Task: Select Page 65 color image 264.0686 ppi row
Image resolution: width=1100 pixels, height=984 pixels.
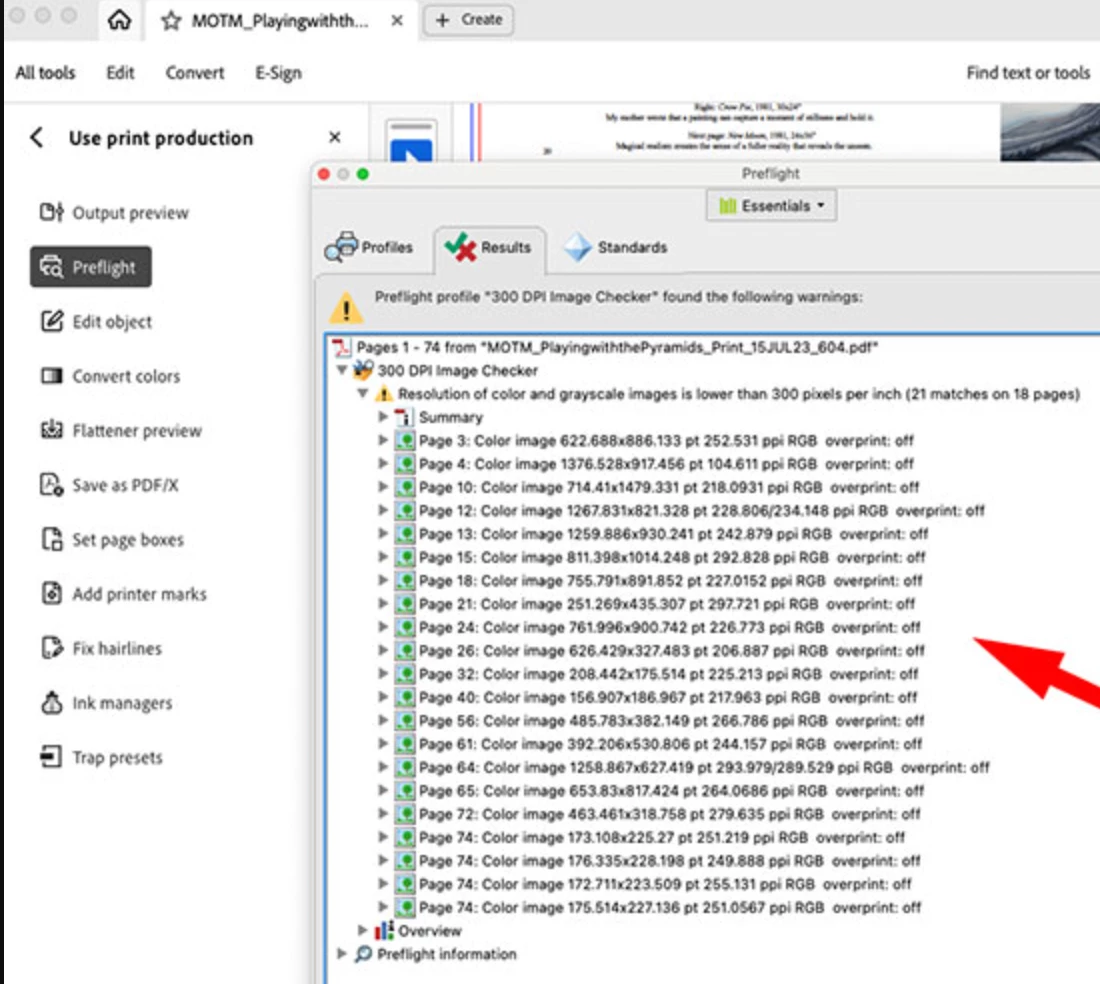Action: (x=672, y=790)
